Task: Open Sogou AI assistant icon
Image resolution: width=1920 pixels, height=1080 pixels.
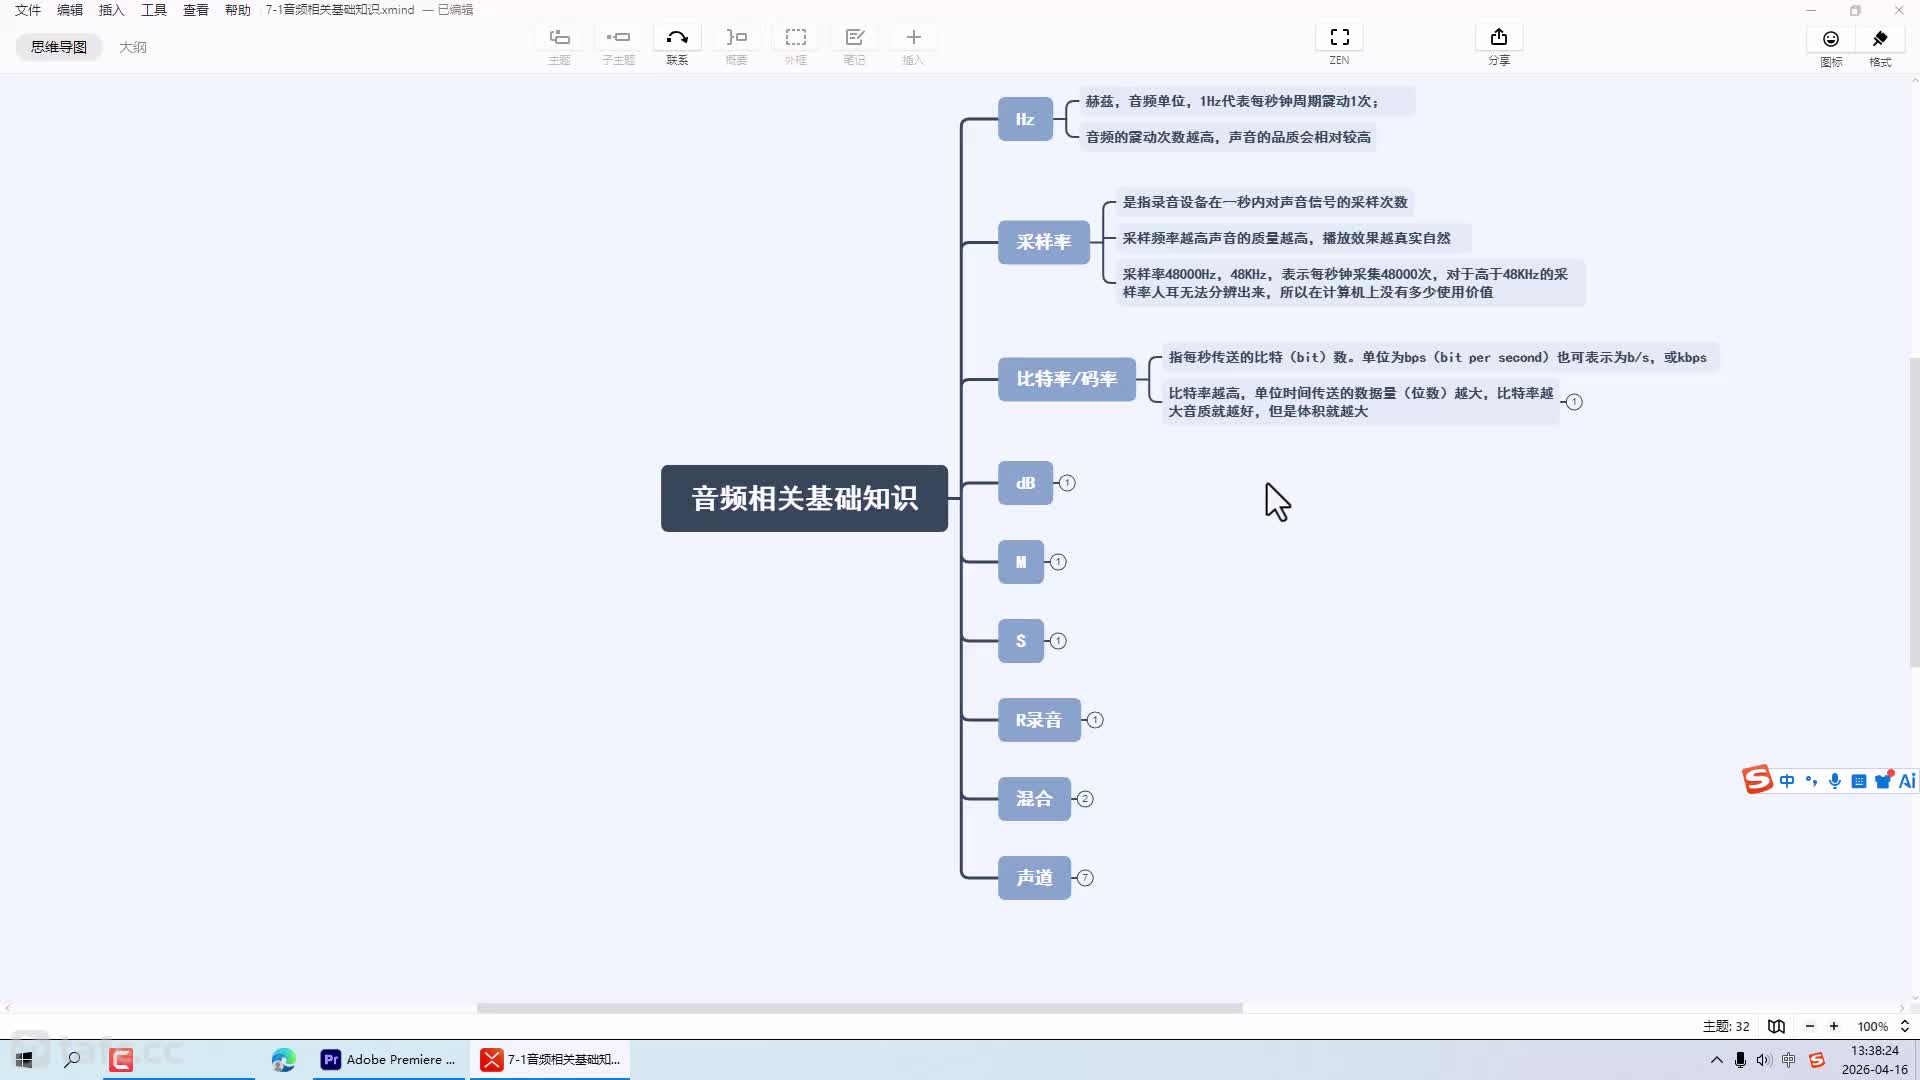Action: [x=1907, y=781]
